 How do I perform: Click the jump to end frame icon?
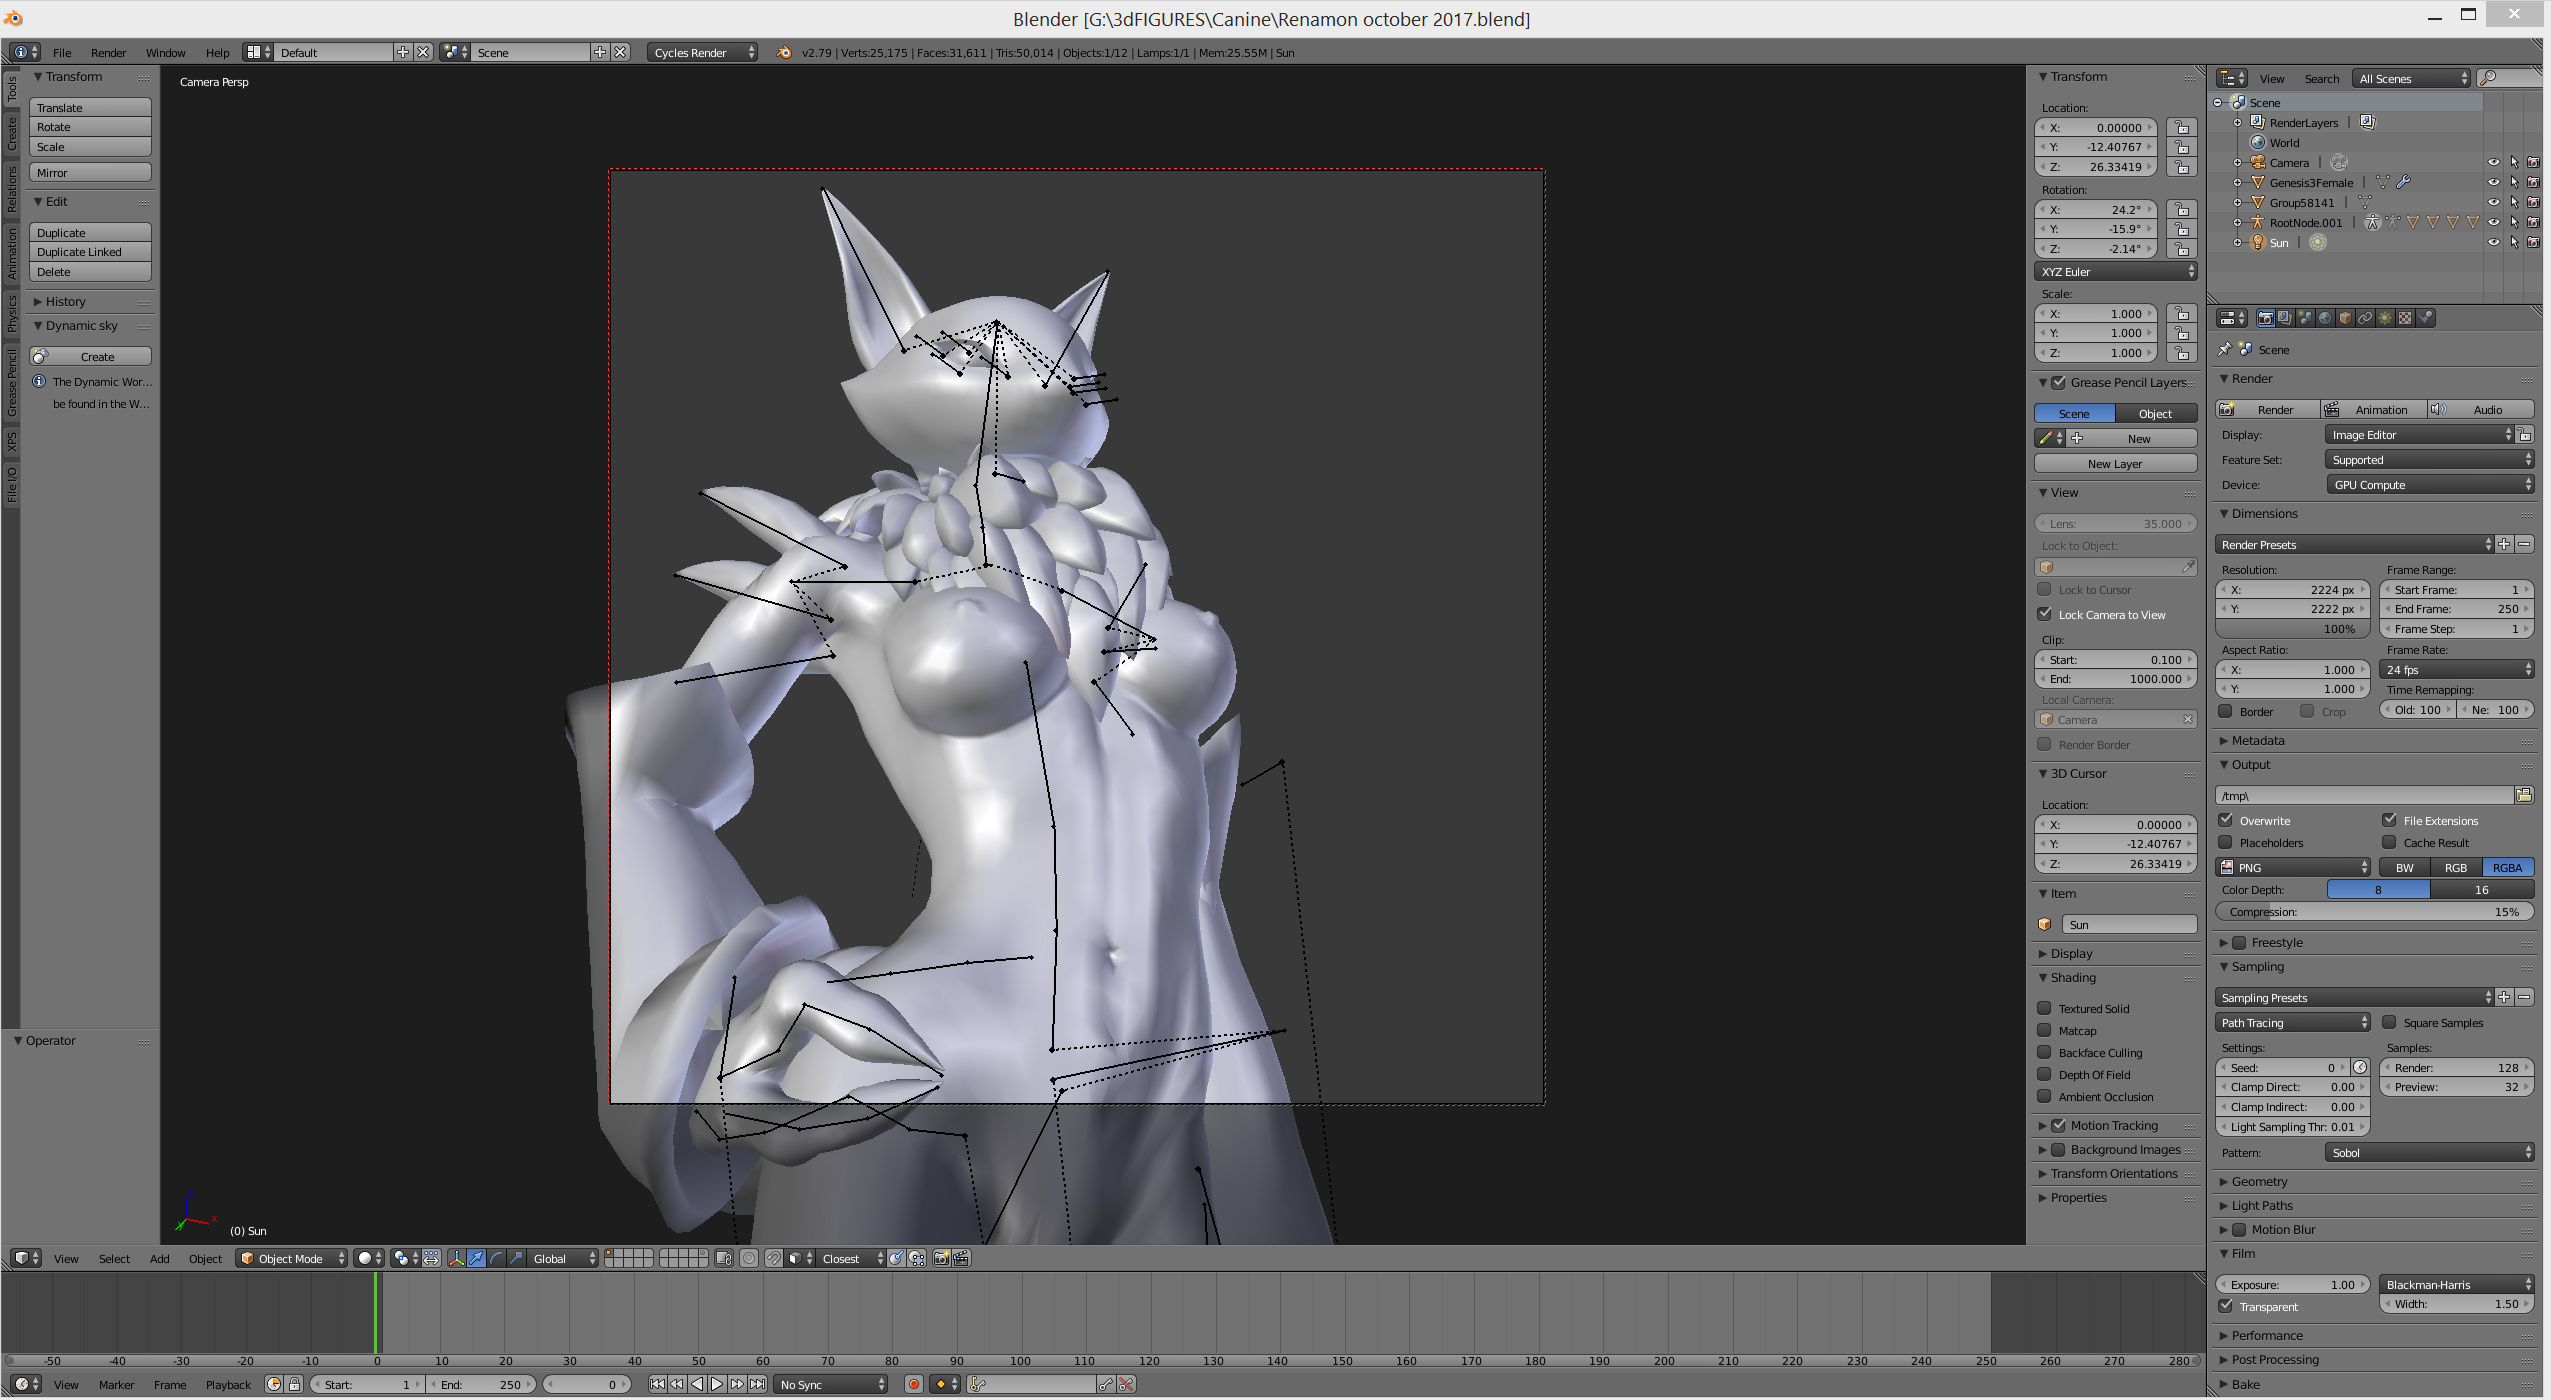click(x=758, y=1384)
